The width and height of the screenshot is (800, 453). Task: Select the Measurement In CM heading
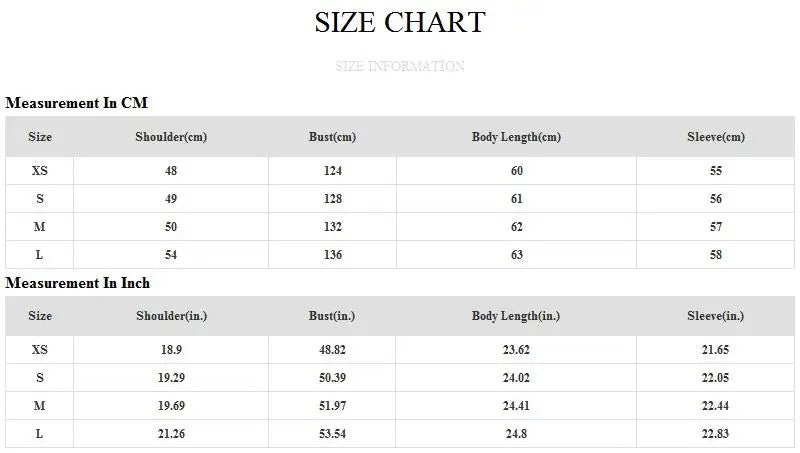click(77, 103)
